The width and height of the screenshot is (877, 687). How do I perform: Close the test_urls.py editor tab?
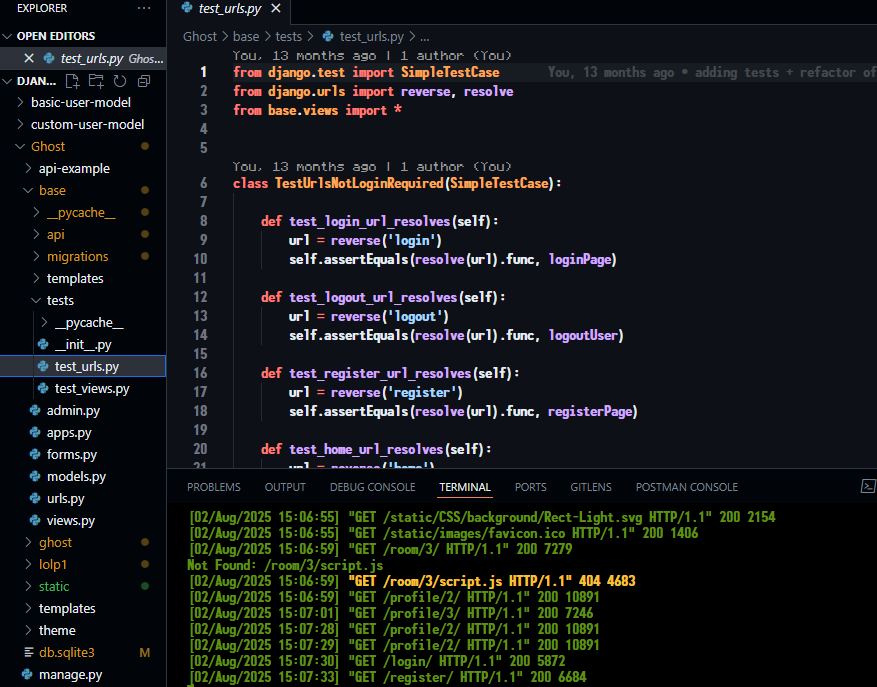pos(277,9)
